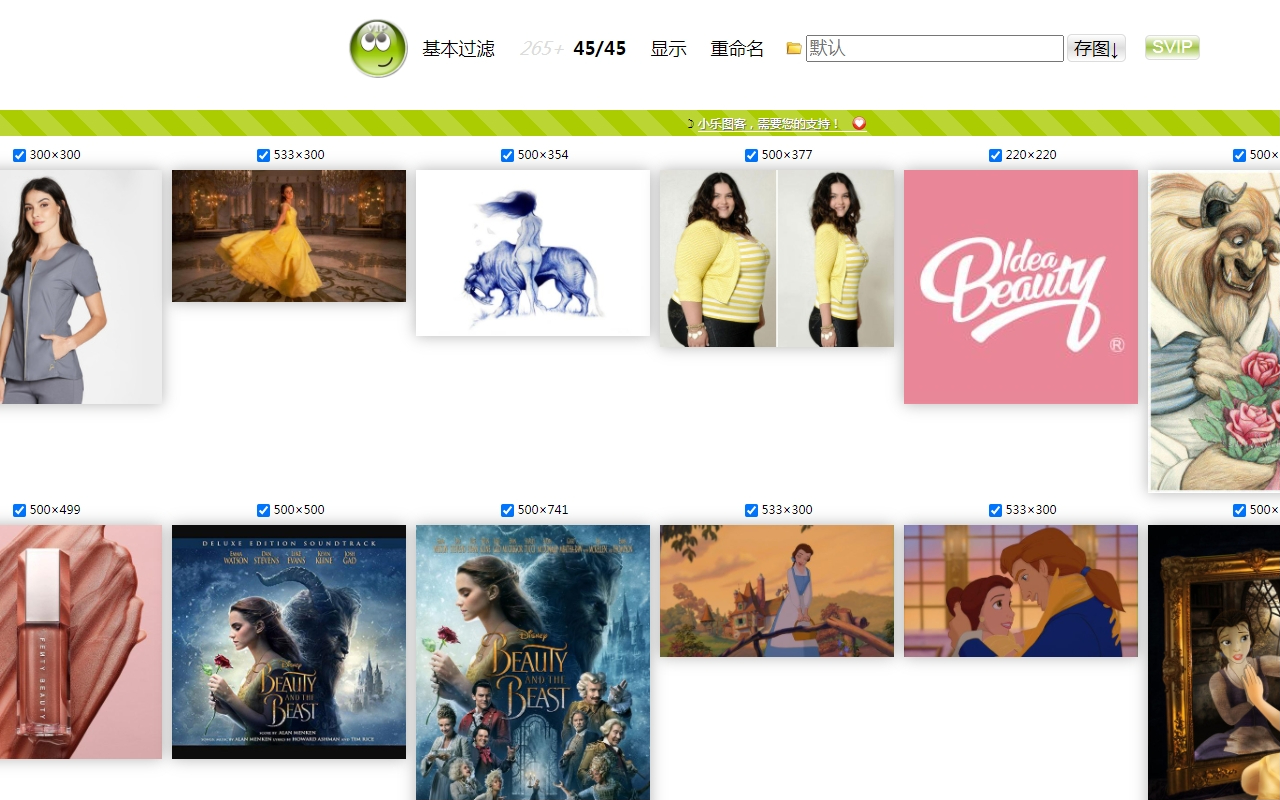This screenshot has height=800, width=1280.
Task: Deselect the 220×220 Idea Beauty logo image
Action: pos(995,155)
